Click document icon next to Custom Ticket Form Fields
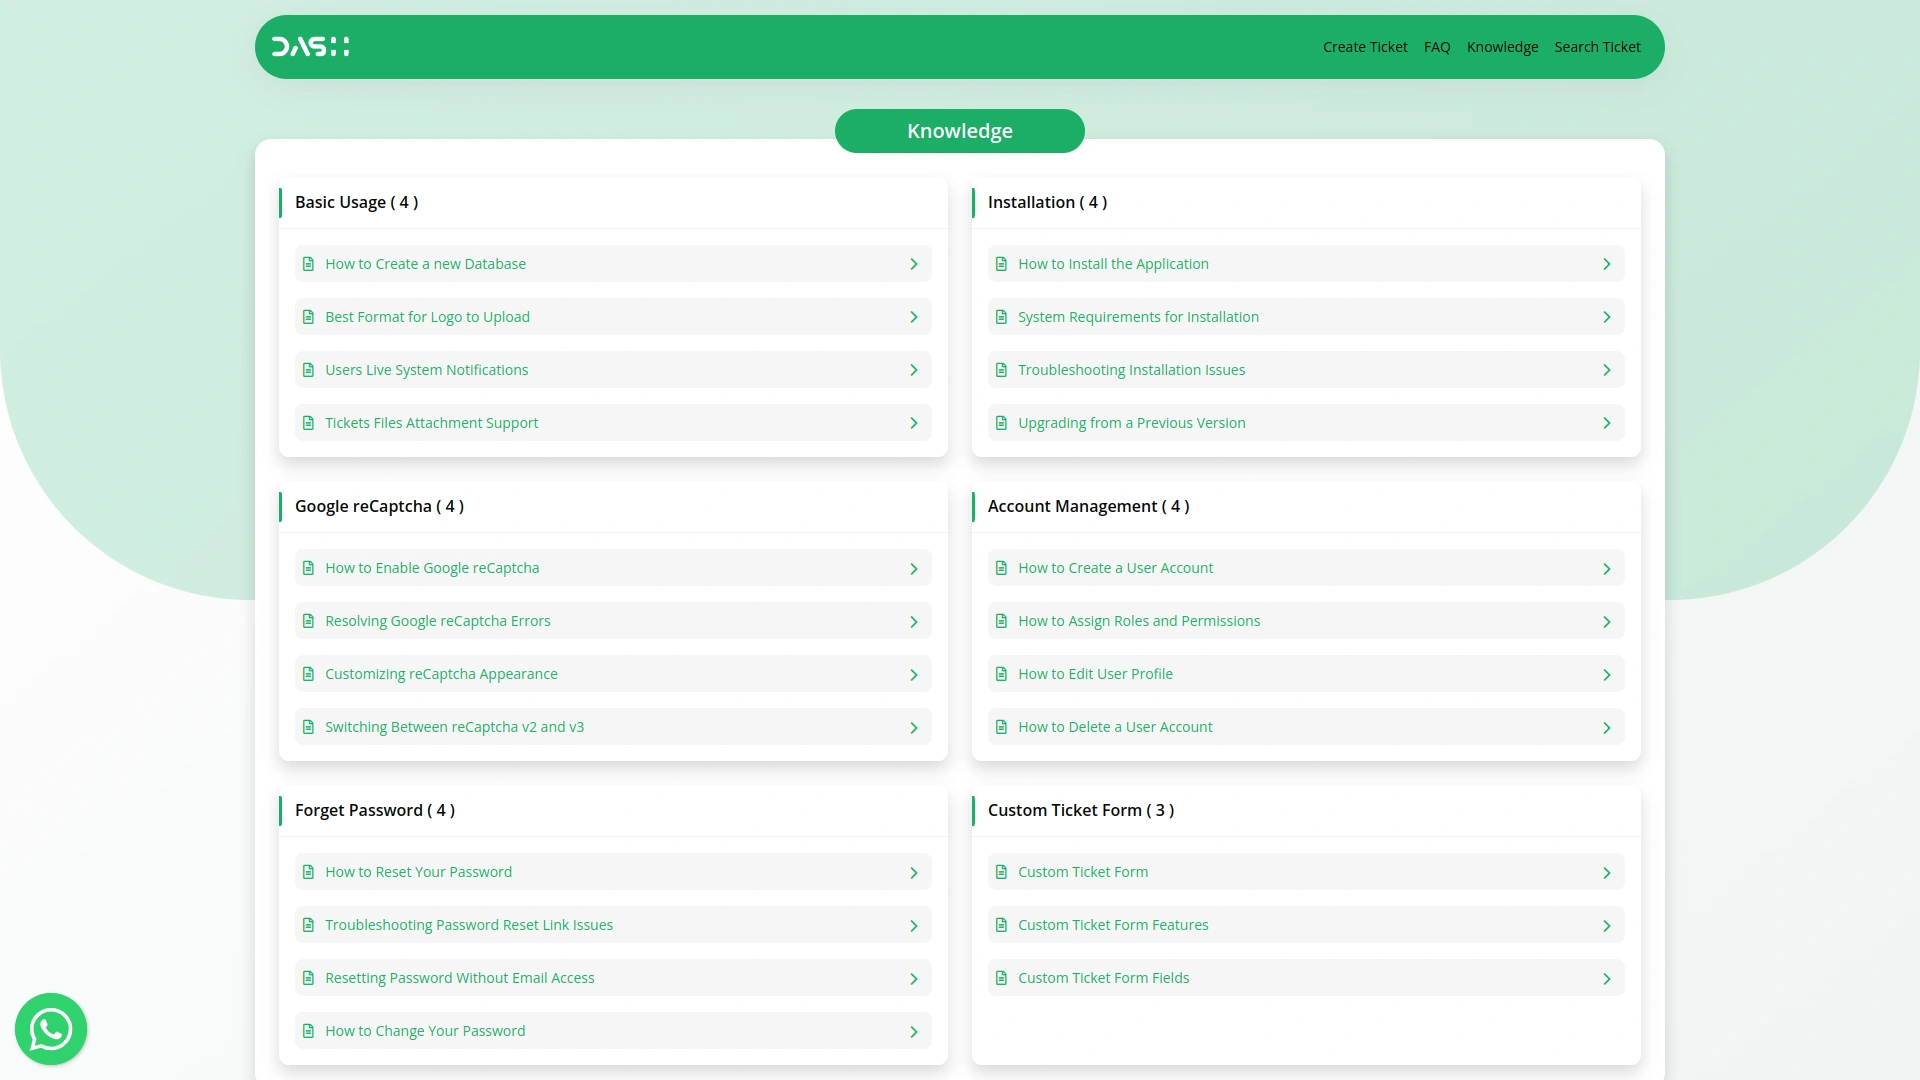 click(1001, 978)
